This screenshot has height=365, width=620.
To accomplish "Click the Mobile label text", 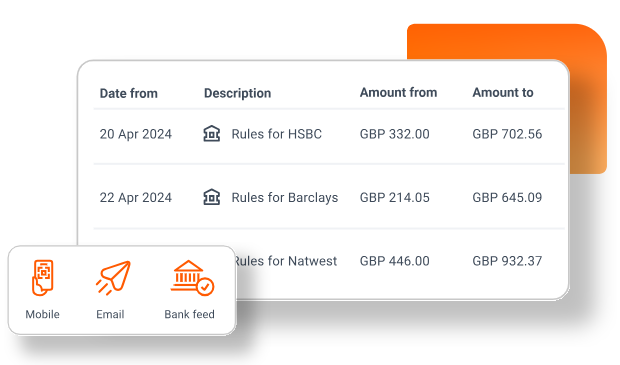I will [x=42, y=314].
